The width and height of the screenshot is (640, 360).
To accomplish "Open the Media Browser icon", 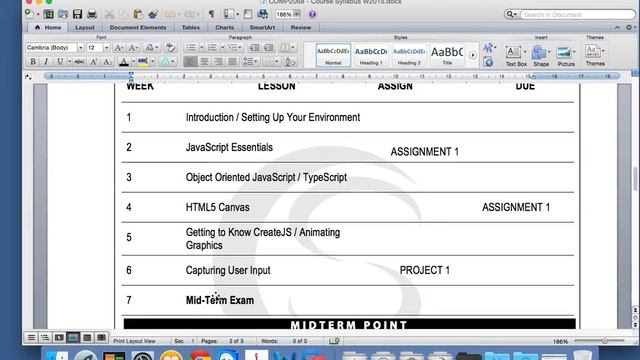I will pos(262,14).
